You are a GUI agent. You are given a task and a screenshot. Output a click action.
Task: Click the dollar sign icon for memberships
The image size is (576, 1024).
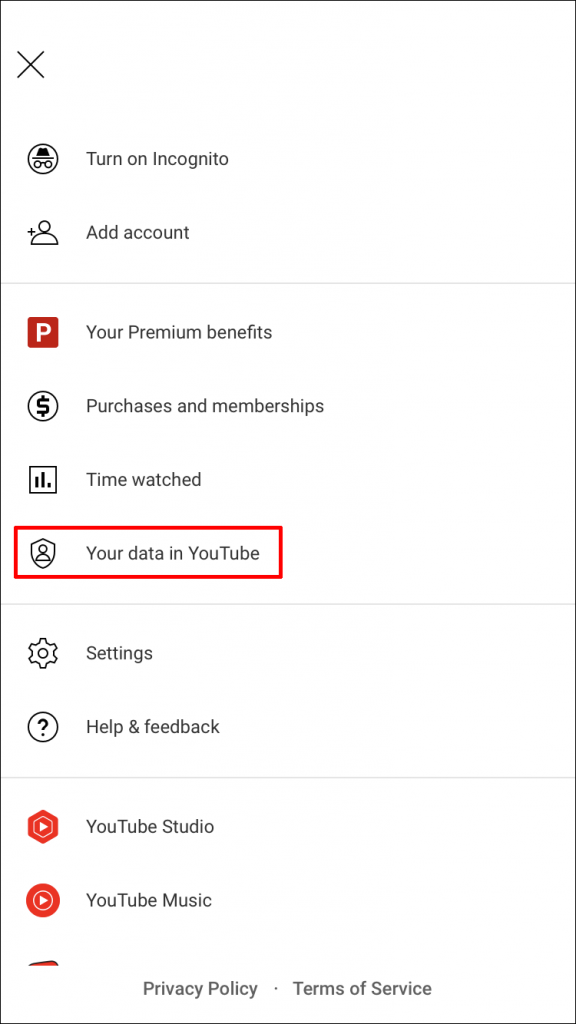point(43,406)
